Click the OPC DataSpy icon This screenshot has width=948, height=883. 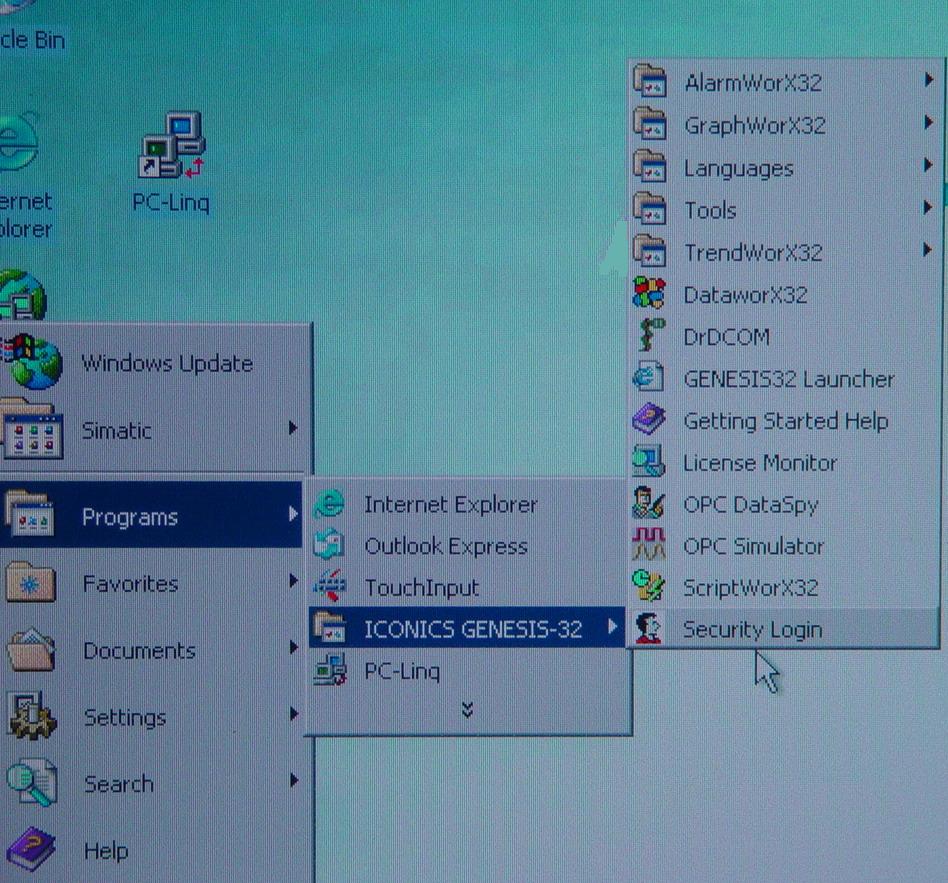(648, 503)
